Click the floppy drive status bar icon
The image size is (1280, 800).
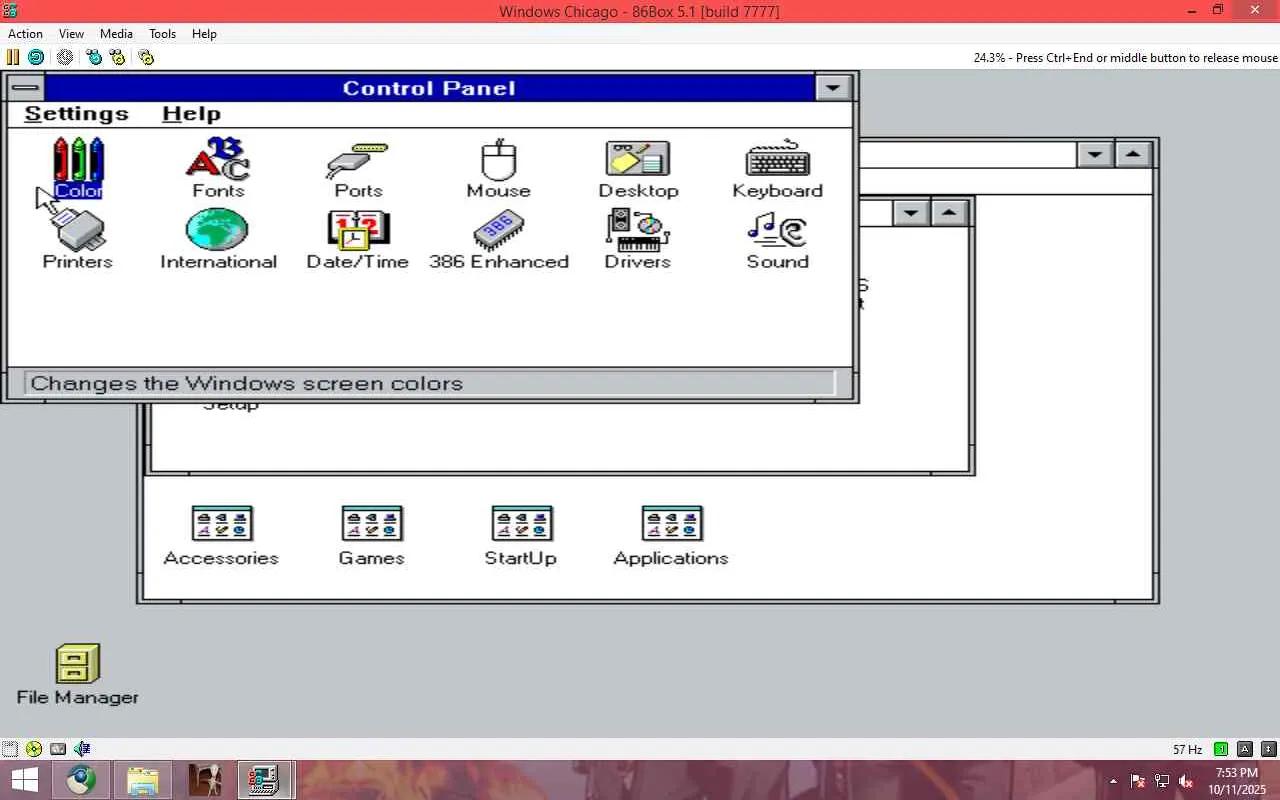pyautogui.click(x=10, y=748)
